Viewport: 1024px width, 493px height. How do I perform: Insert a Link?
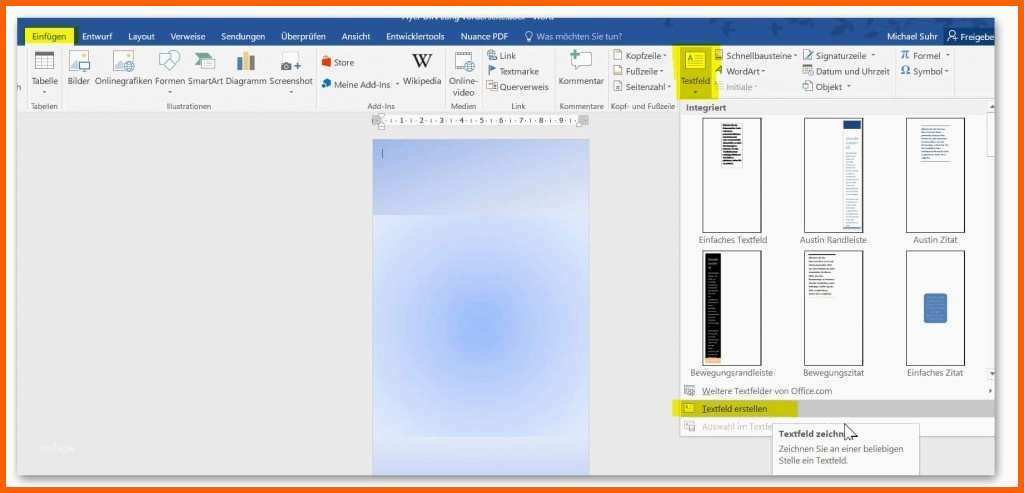(502, 56)
